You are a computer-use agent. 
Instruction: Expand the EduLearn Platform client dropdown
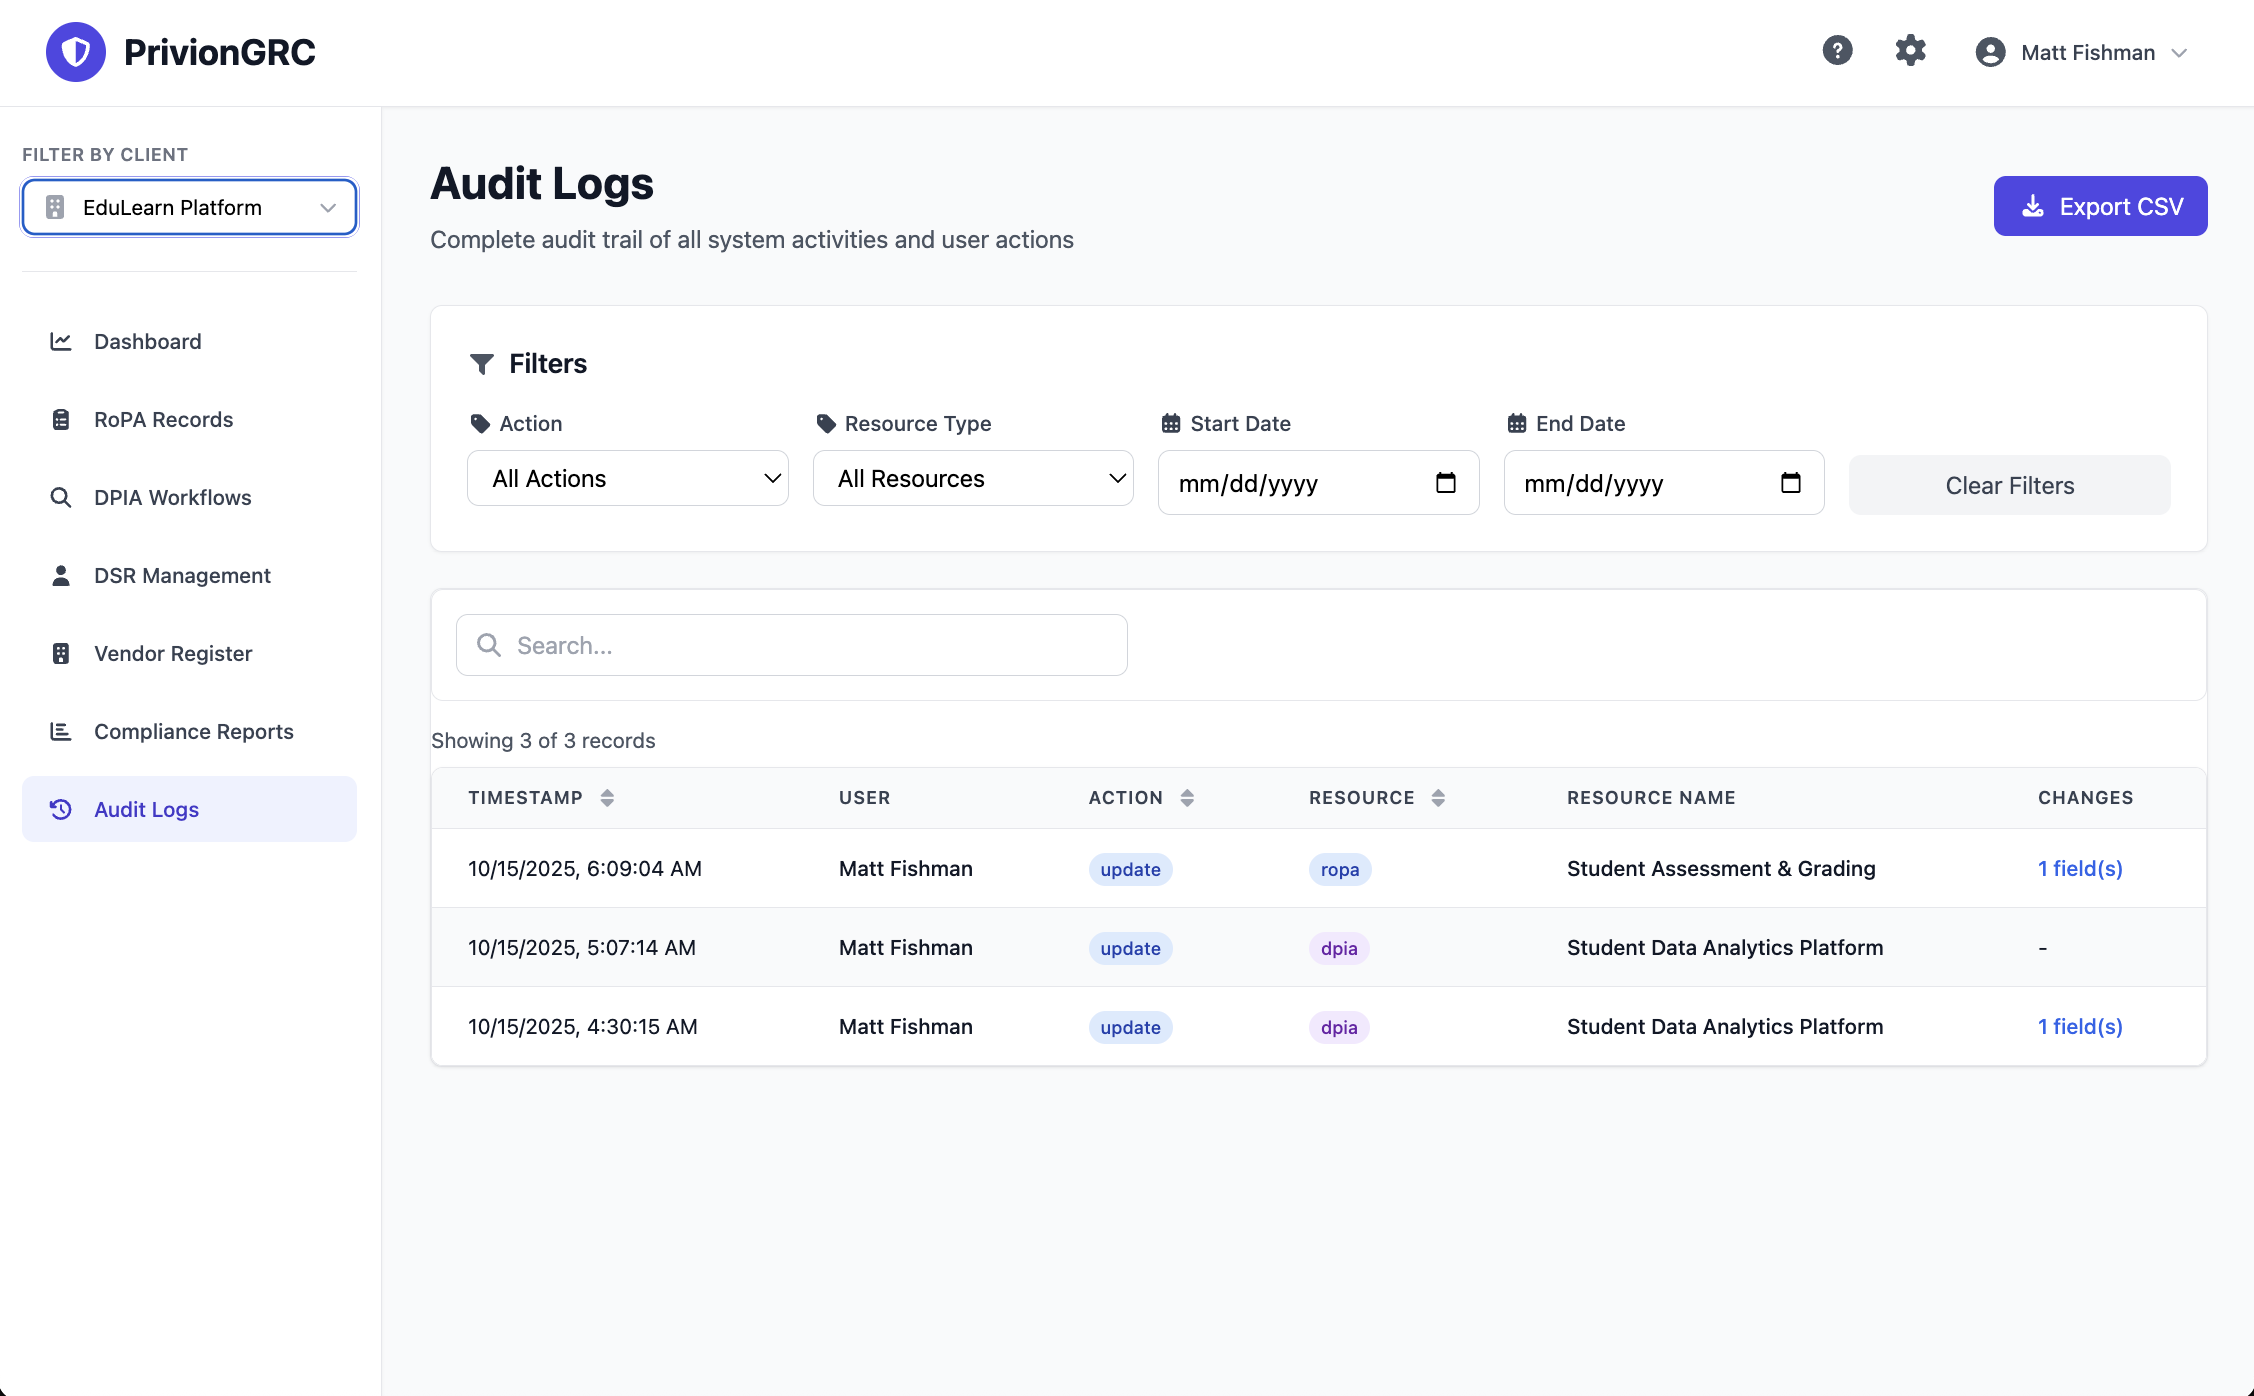point(190,207)
